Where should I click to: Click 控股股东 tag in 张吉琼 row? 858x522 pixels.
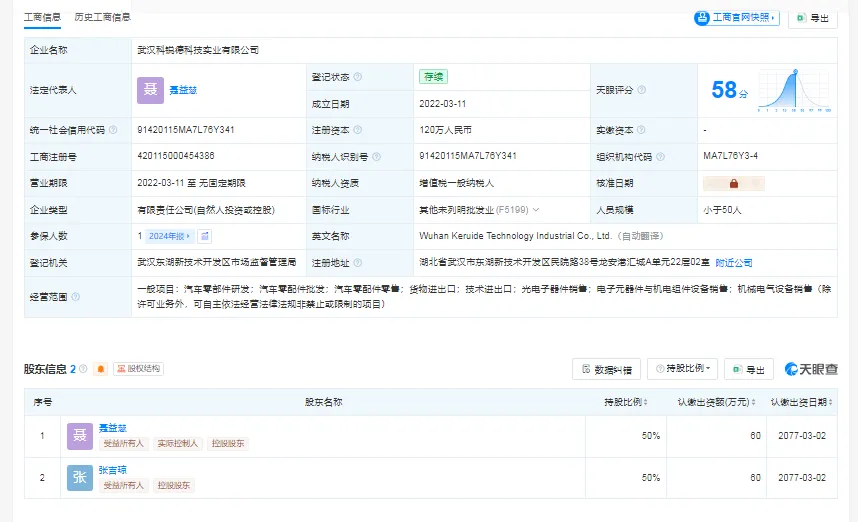pos(173,485)
